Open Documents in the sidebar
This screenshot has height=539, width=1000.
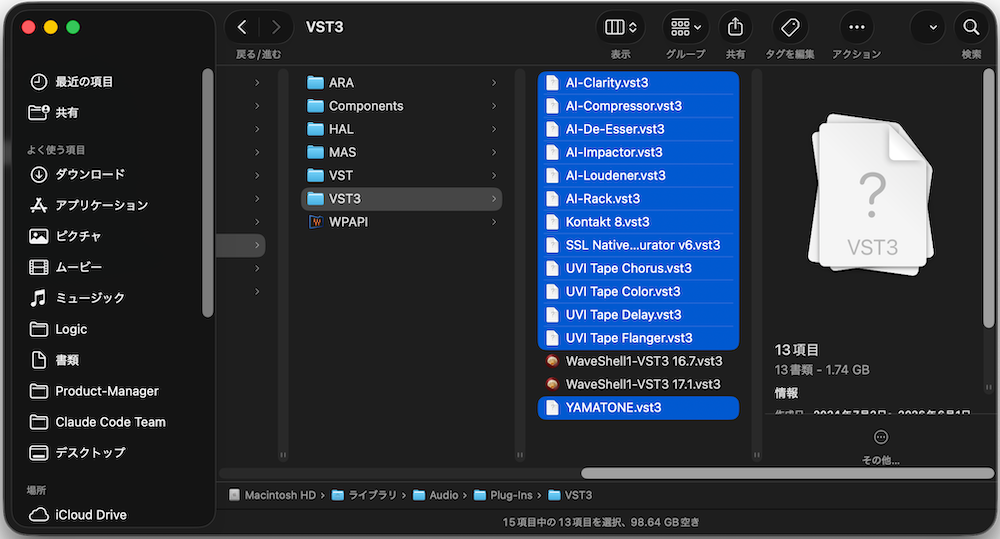54,360
